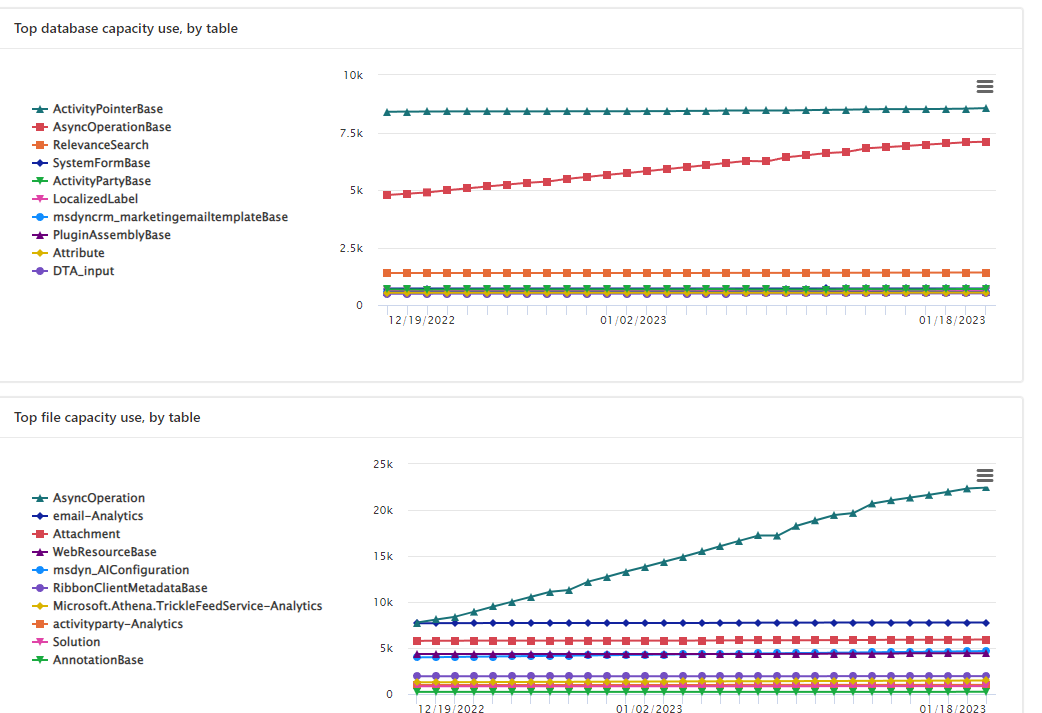Toggle PluginAssemblyBase legend item

pos(111,235)
